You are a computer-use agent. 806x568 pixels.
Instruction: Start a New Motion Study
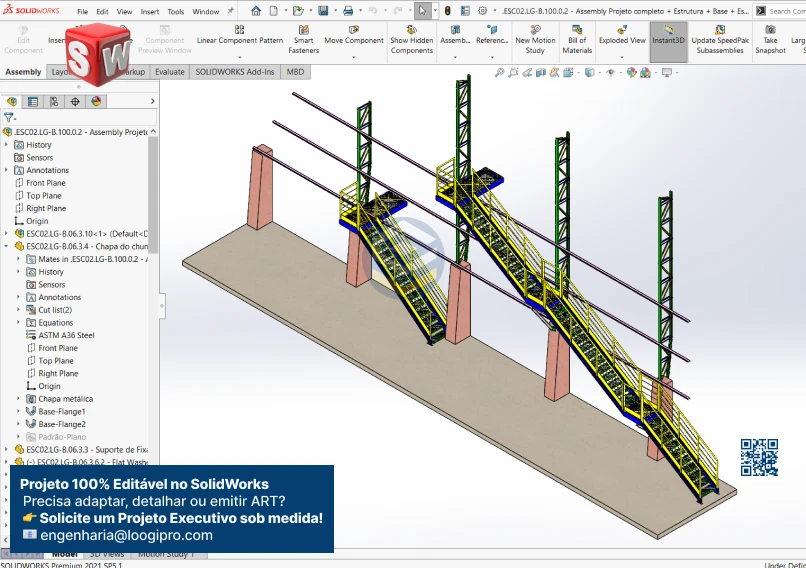(535, 39)
